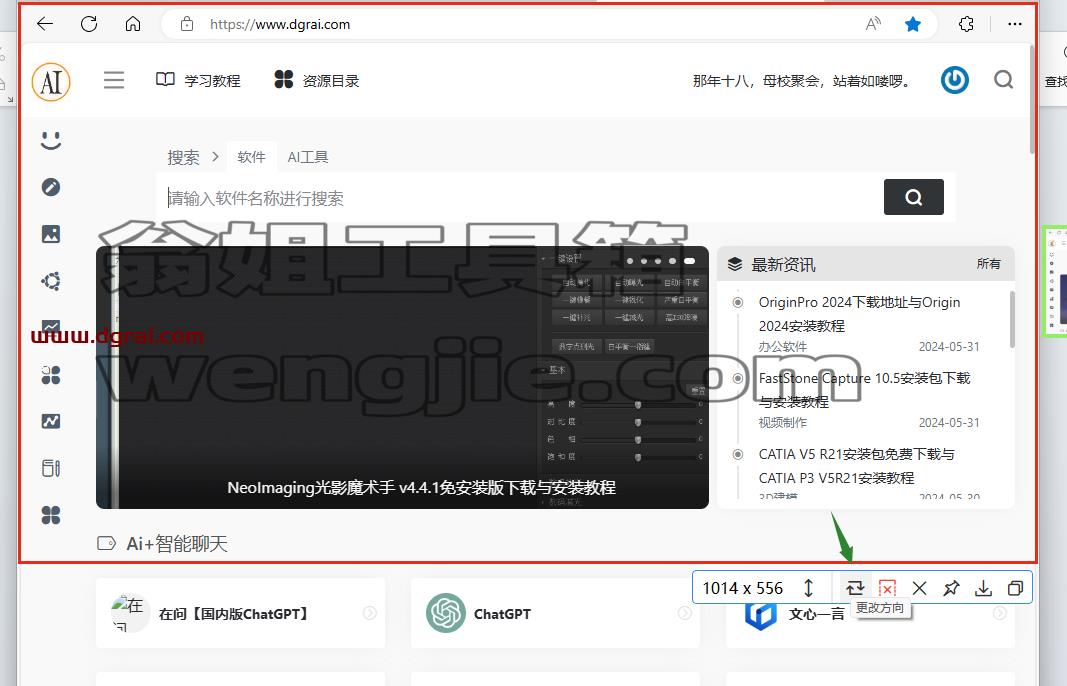Click the main page vertical scrollbar
Image resolution: width=1067 pixels, height=686 pixels.
[1032, 99]
